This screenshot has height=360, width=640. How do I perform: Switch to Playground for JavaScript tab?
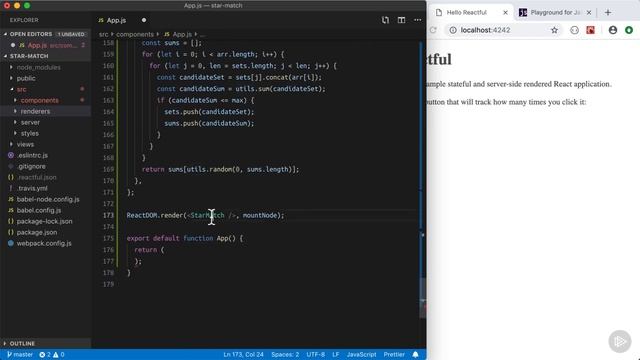click(x=555, y=13)
